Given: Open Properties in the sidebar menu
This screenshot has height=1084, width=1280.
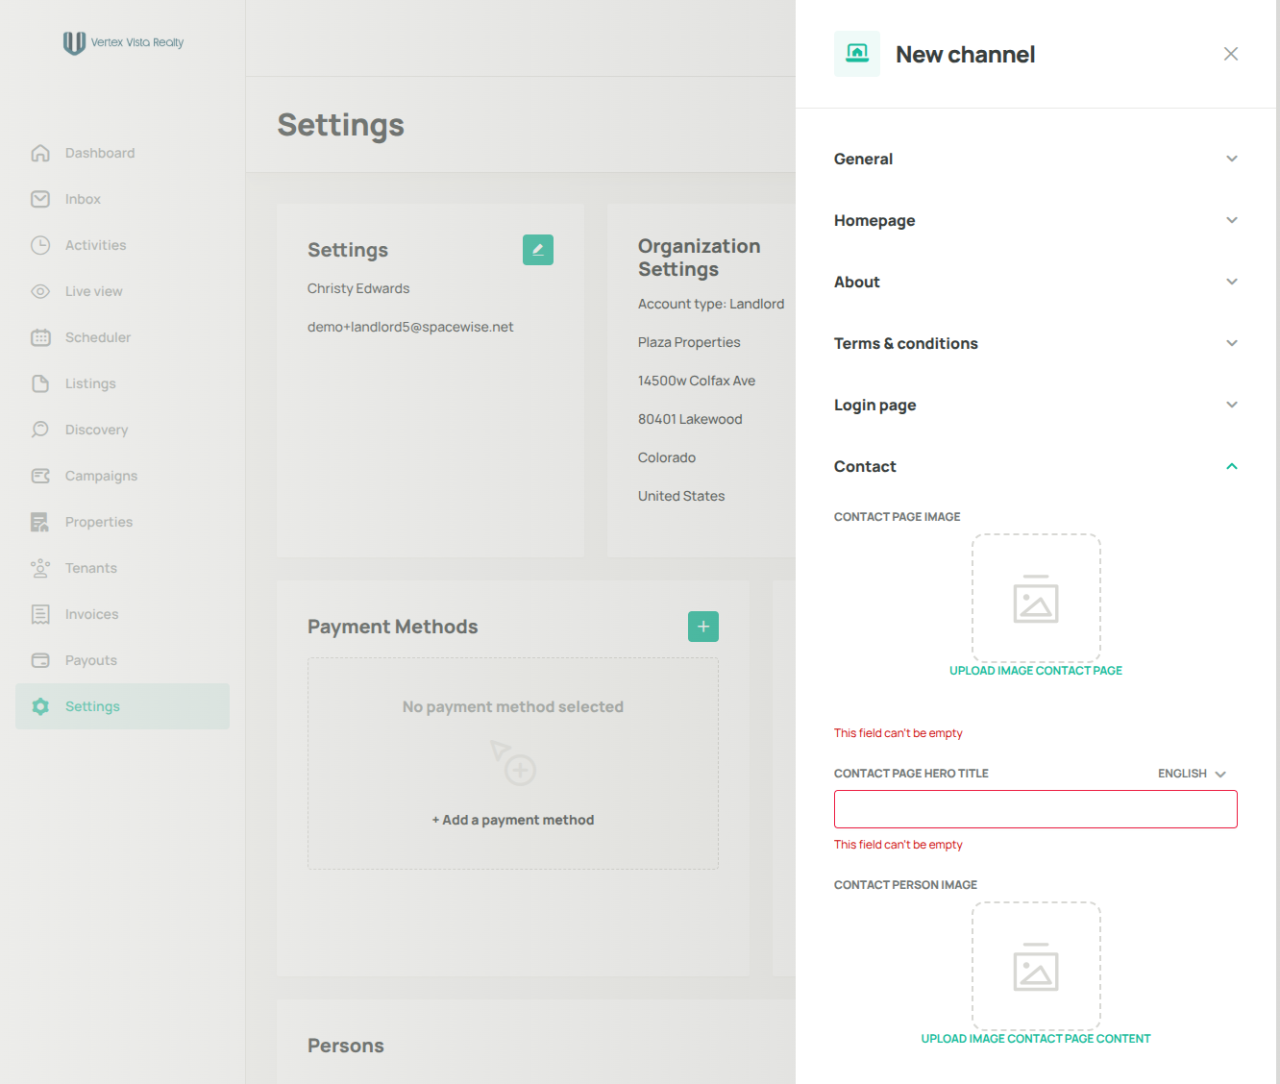Looking at the screenshot, I should point(99,522).
